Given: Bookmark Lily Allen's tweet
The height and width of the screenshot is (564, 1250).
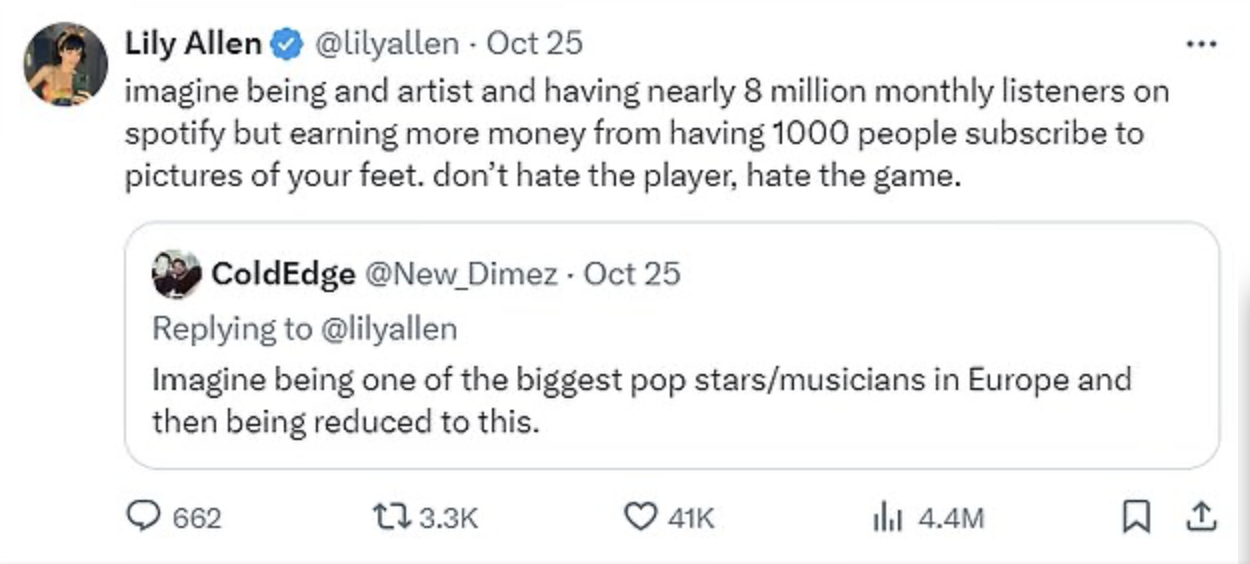Looking at the screenshot, I should point(1134,516).
